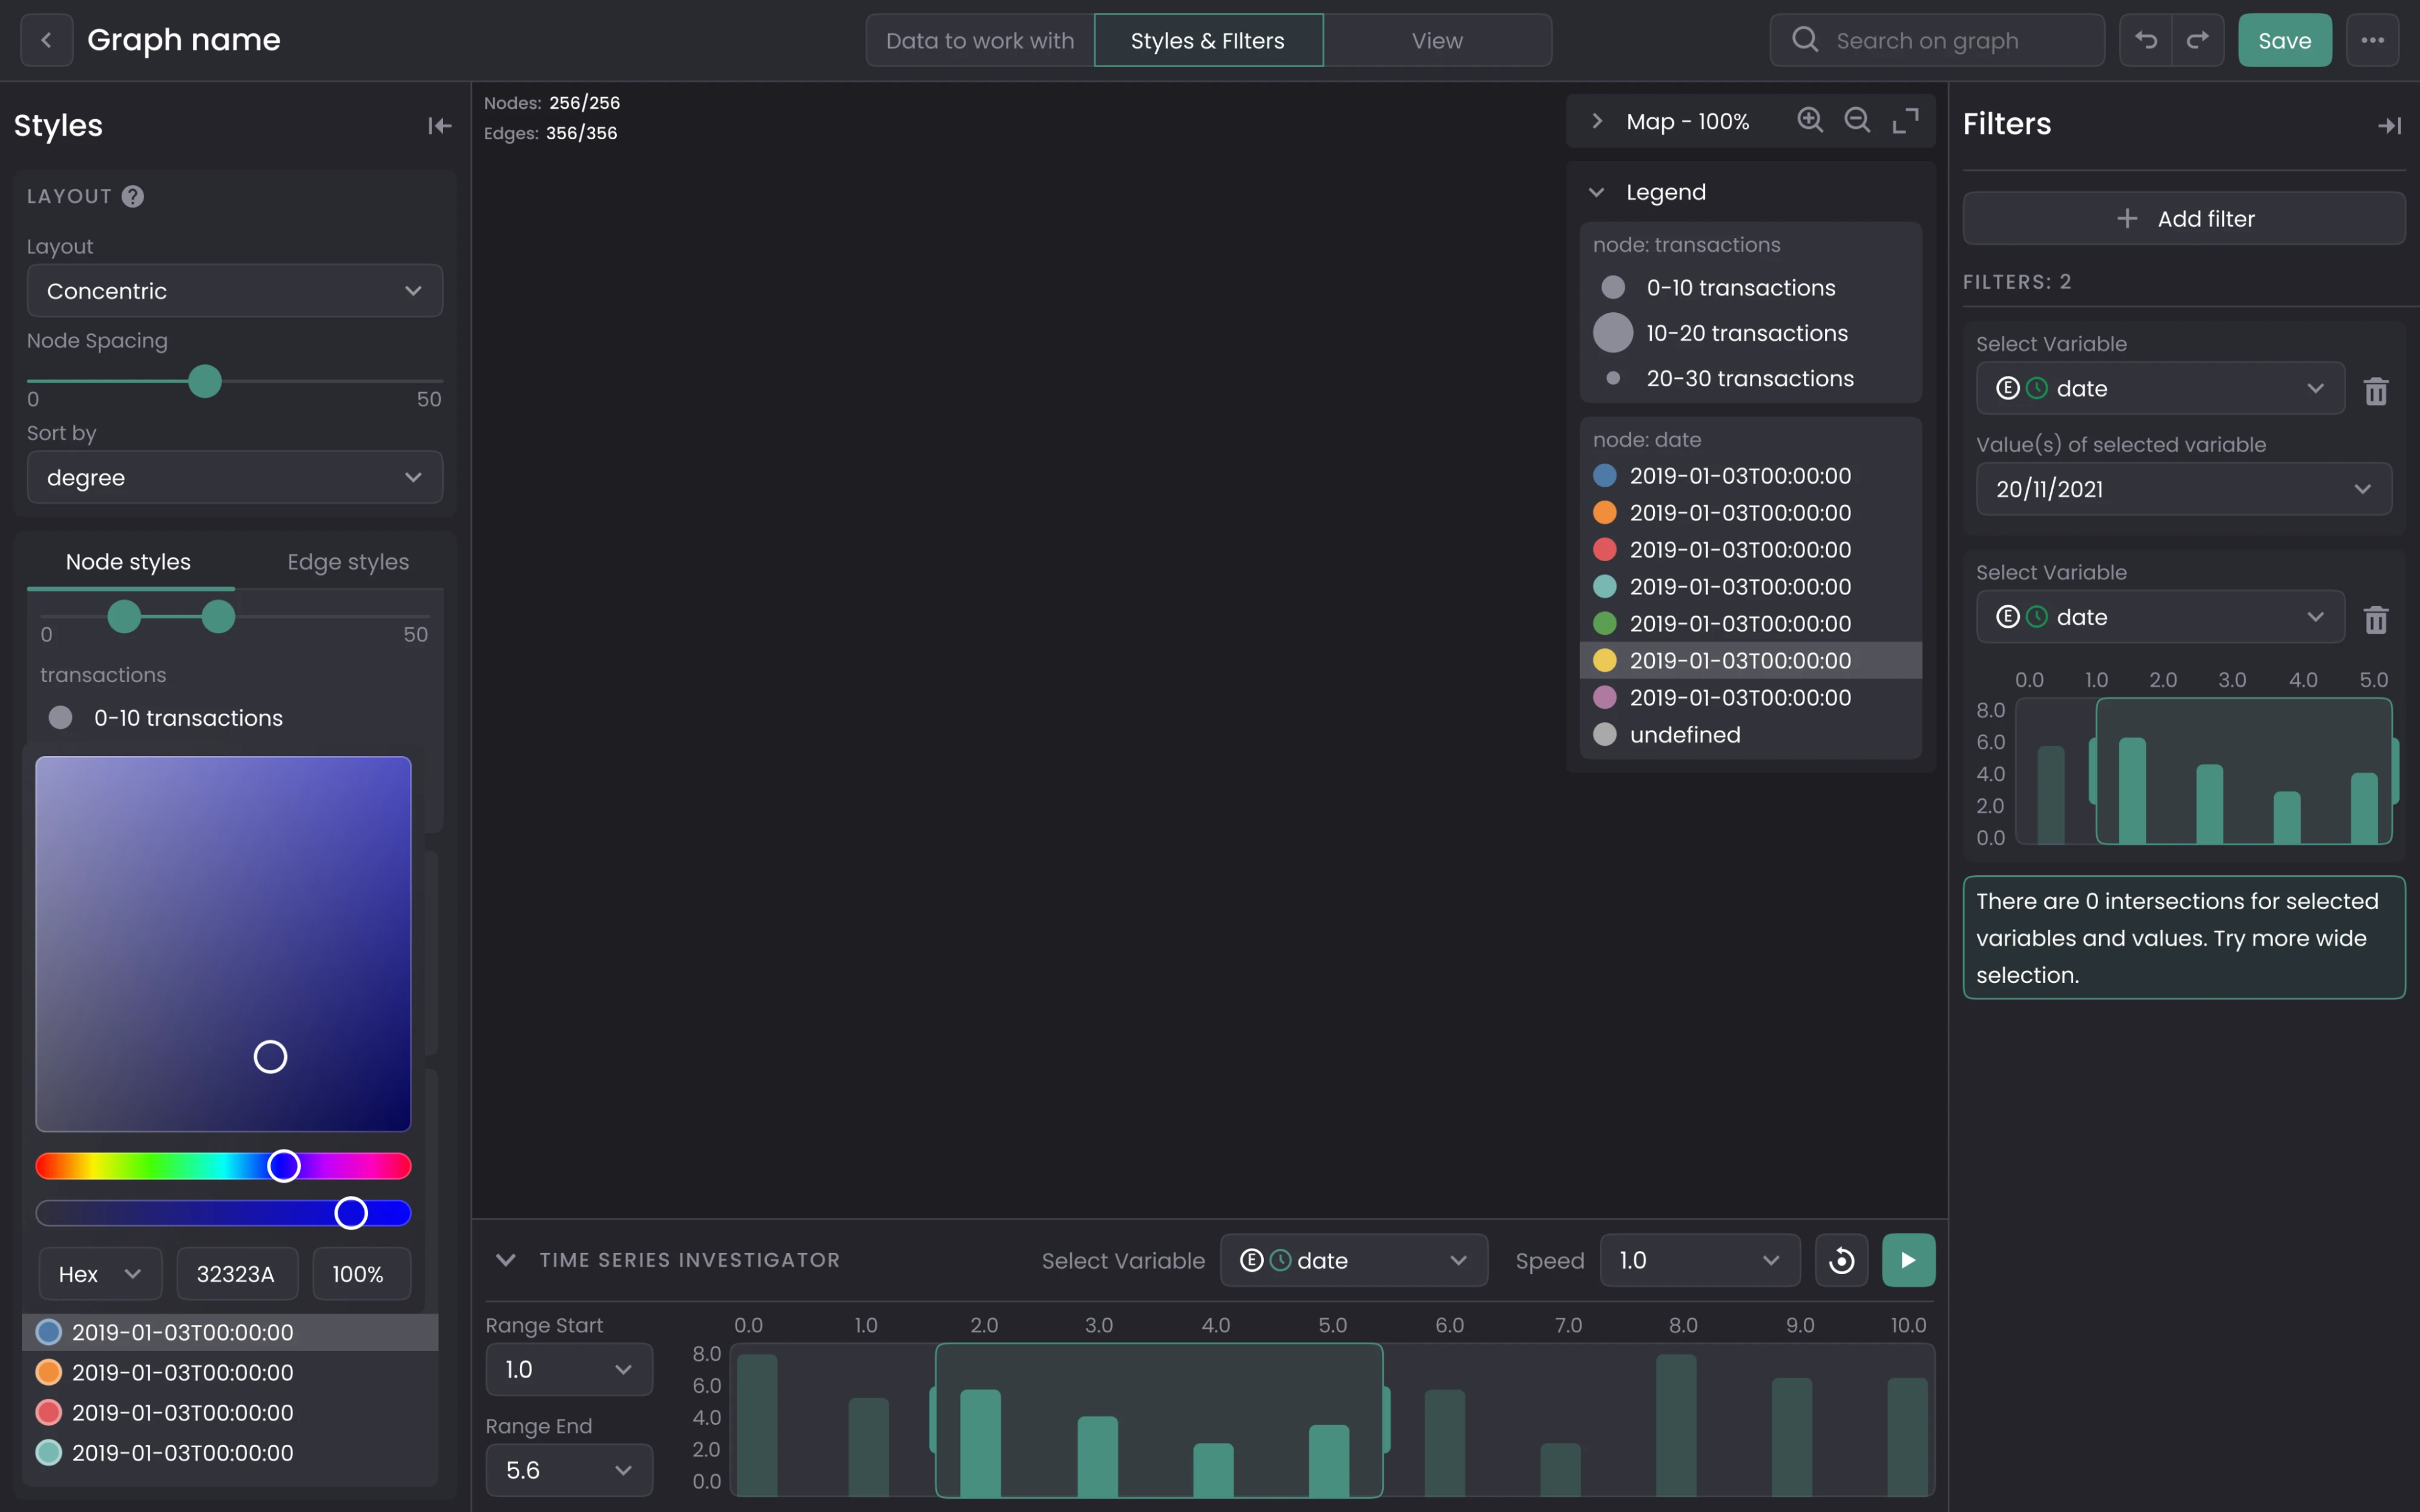
Task: Select the Styles & Filters tab
Action: 1208,40
